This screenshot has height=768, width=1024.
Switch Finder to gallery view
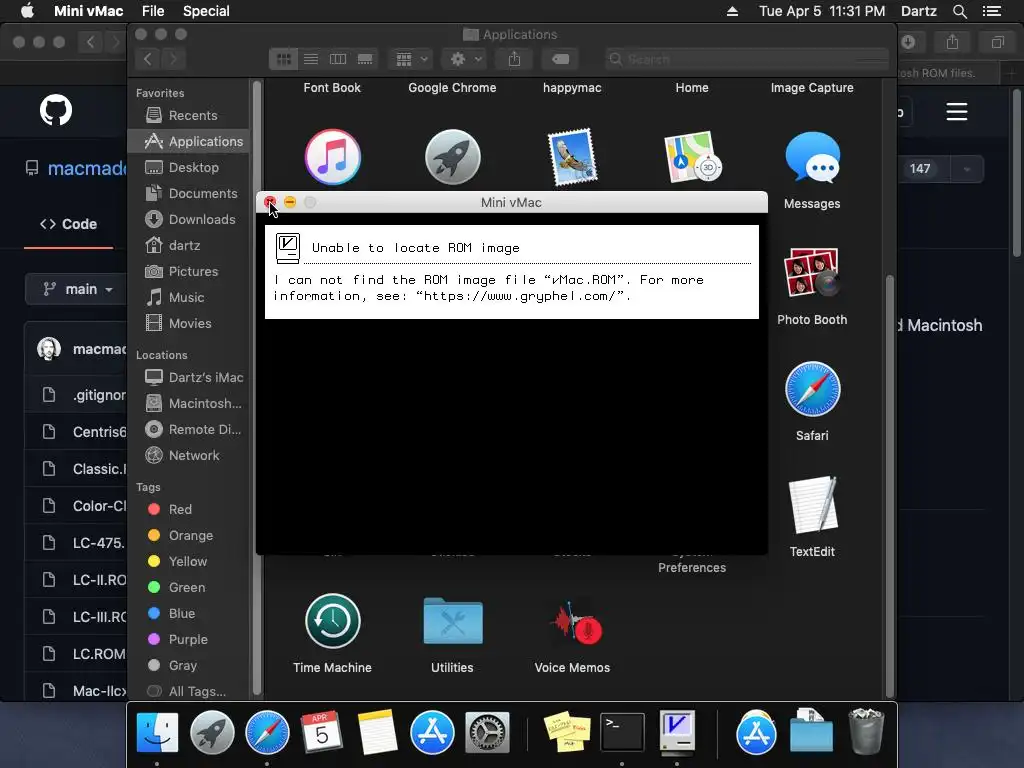(365, 59)
